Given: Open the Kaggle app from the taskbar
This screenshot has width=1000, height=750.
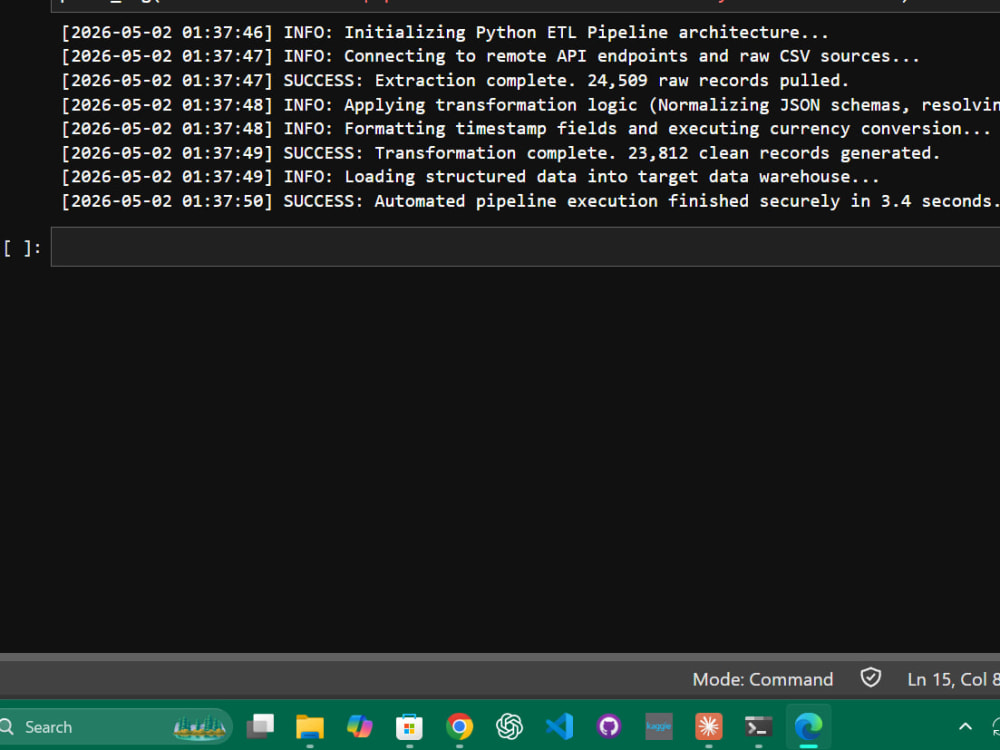Looking at the screenshot, I should 659,726.
